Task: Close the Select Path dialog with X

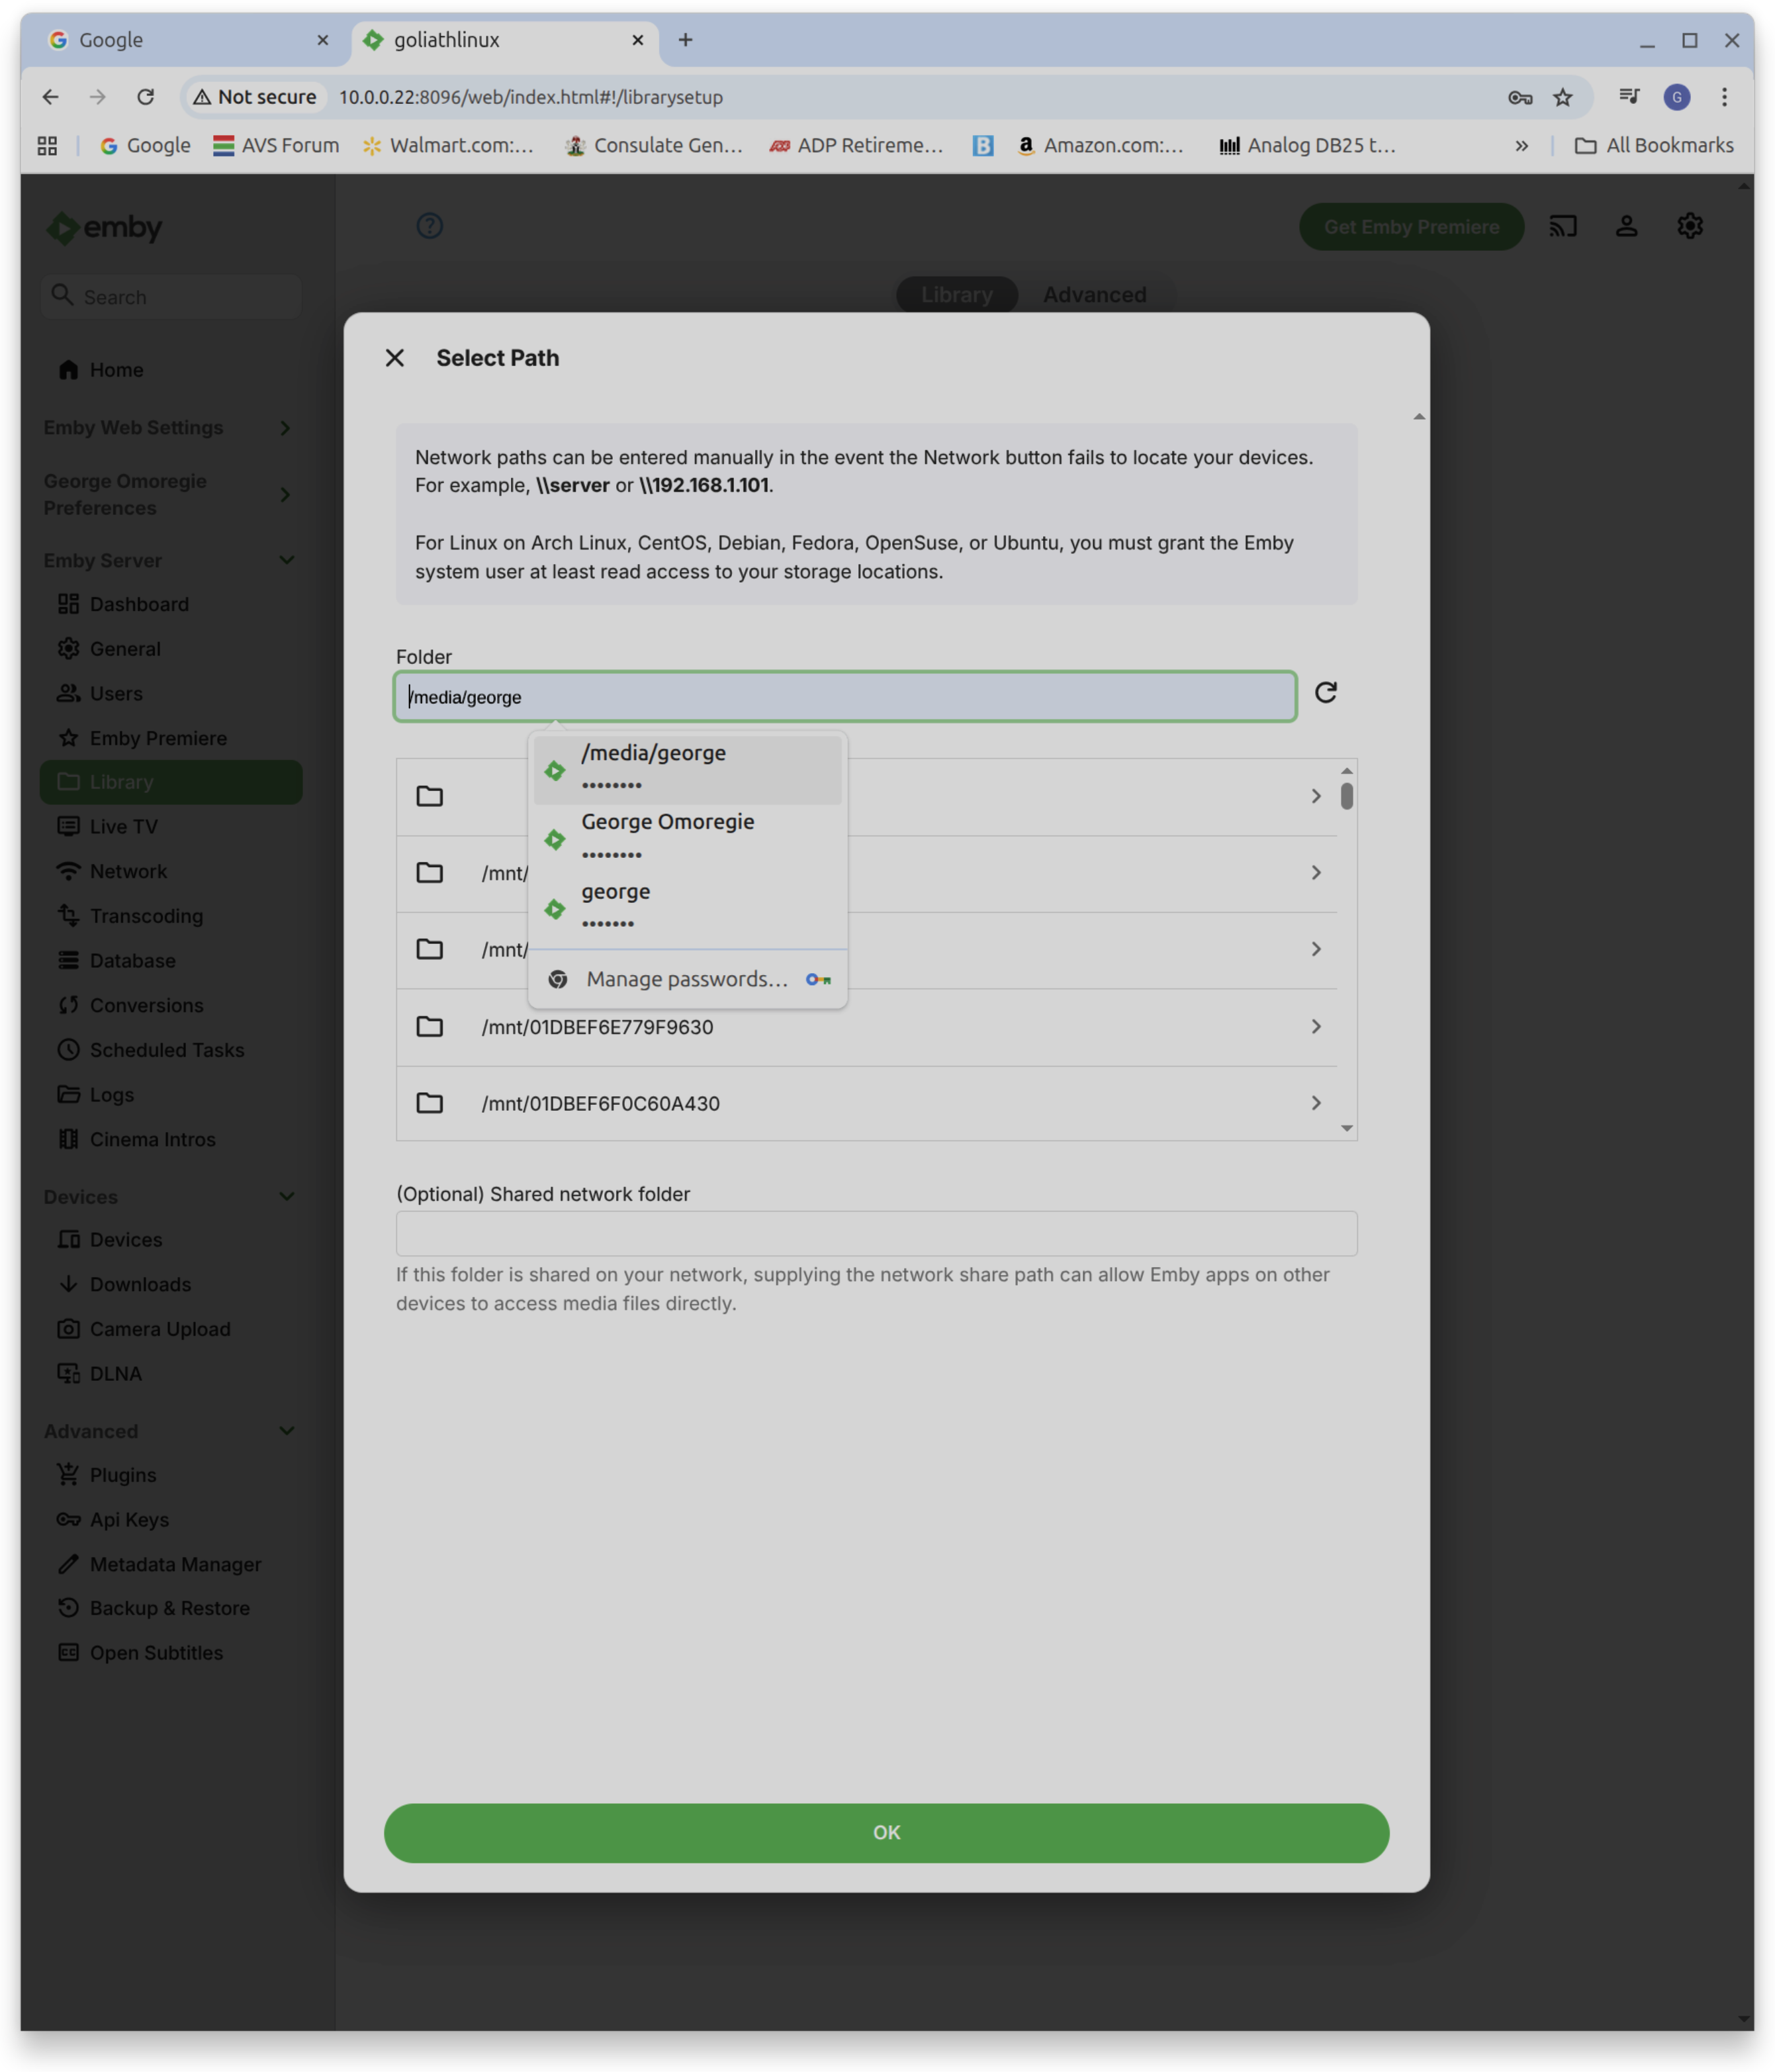Action: pyautogui.click(x=394, y=358)
